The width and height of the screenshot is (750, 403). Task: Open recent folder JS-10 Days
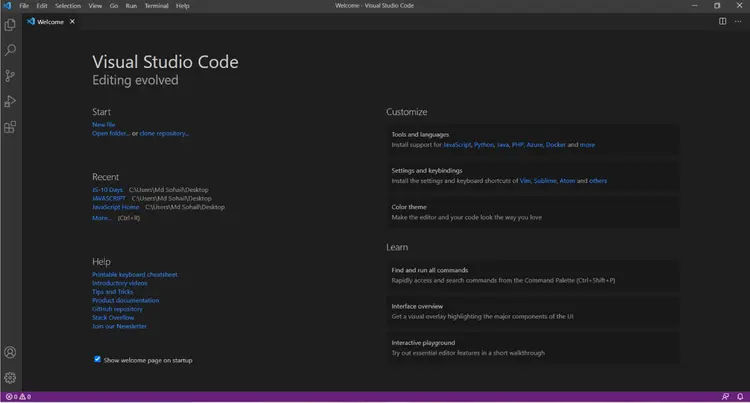point(108,190)
